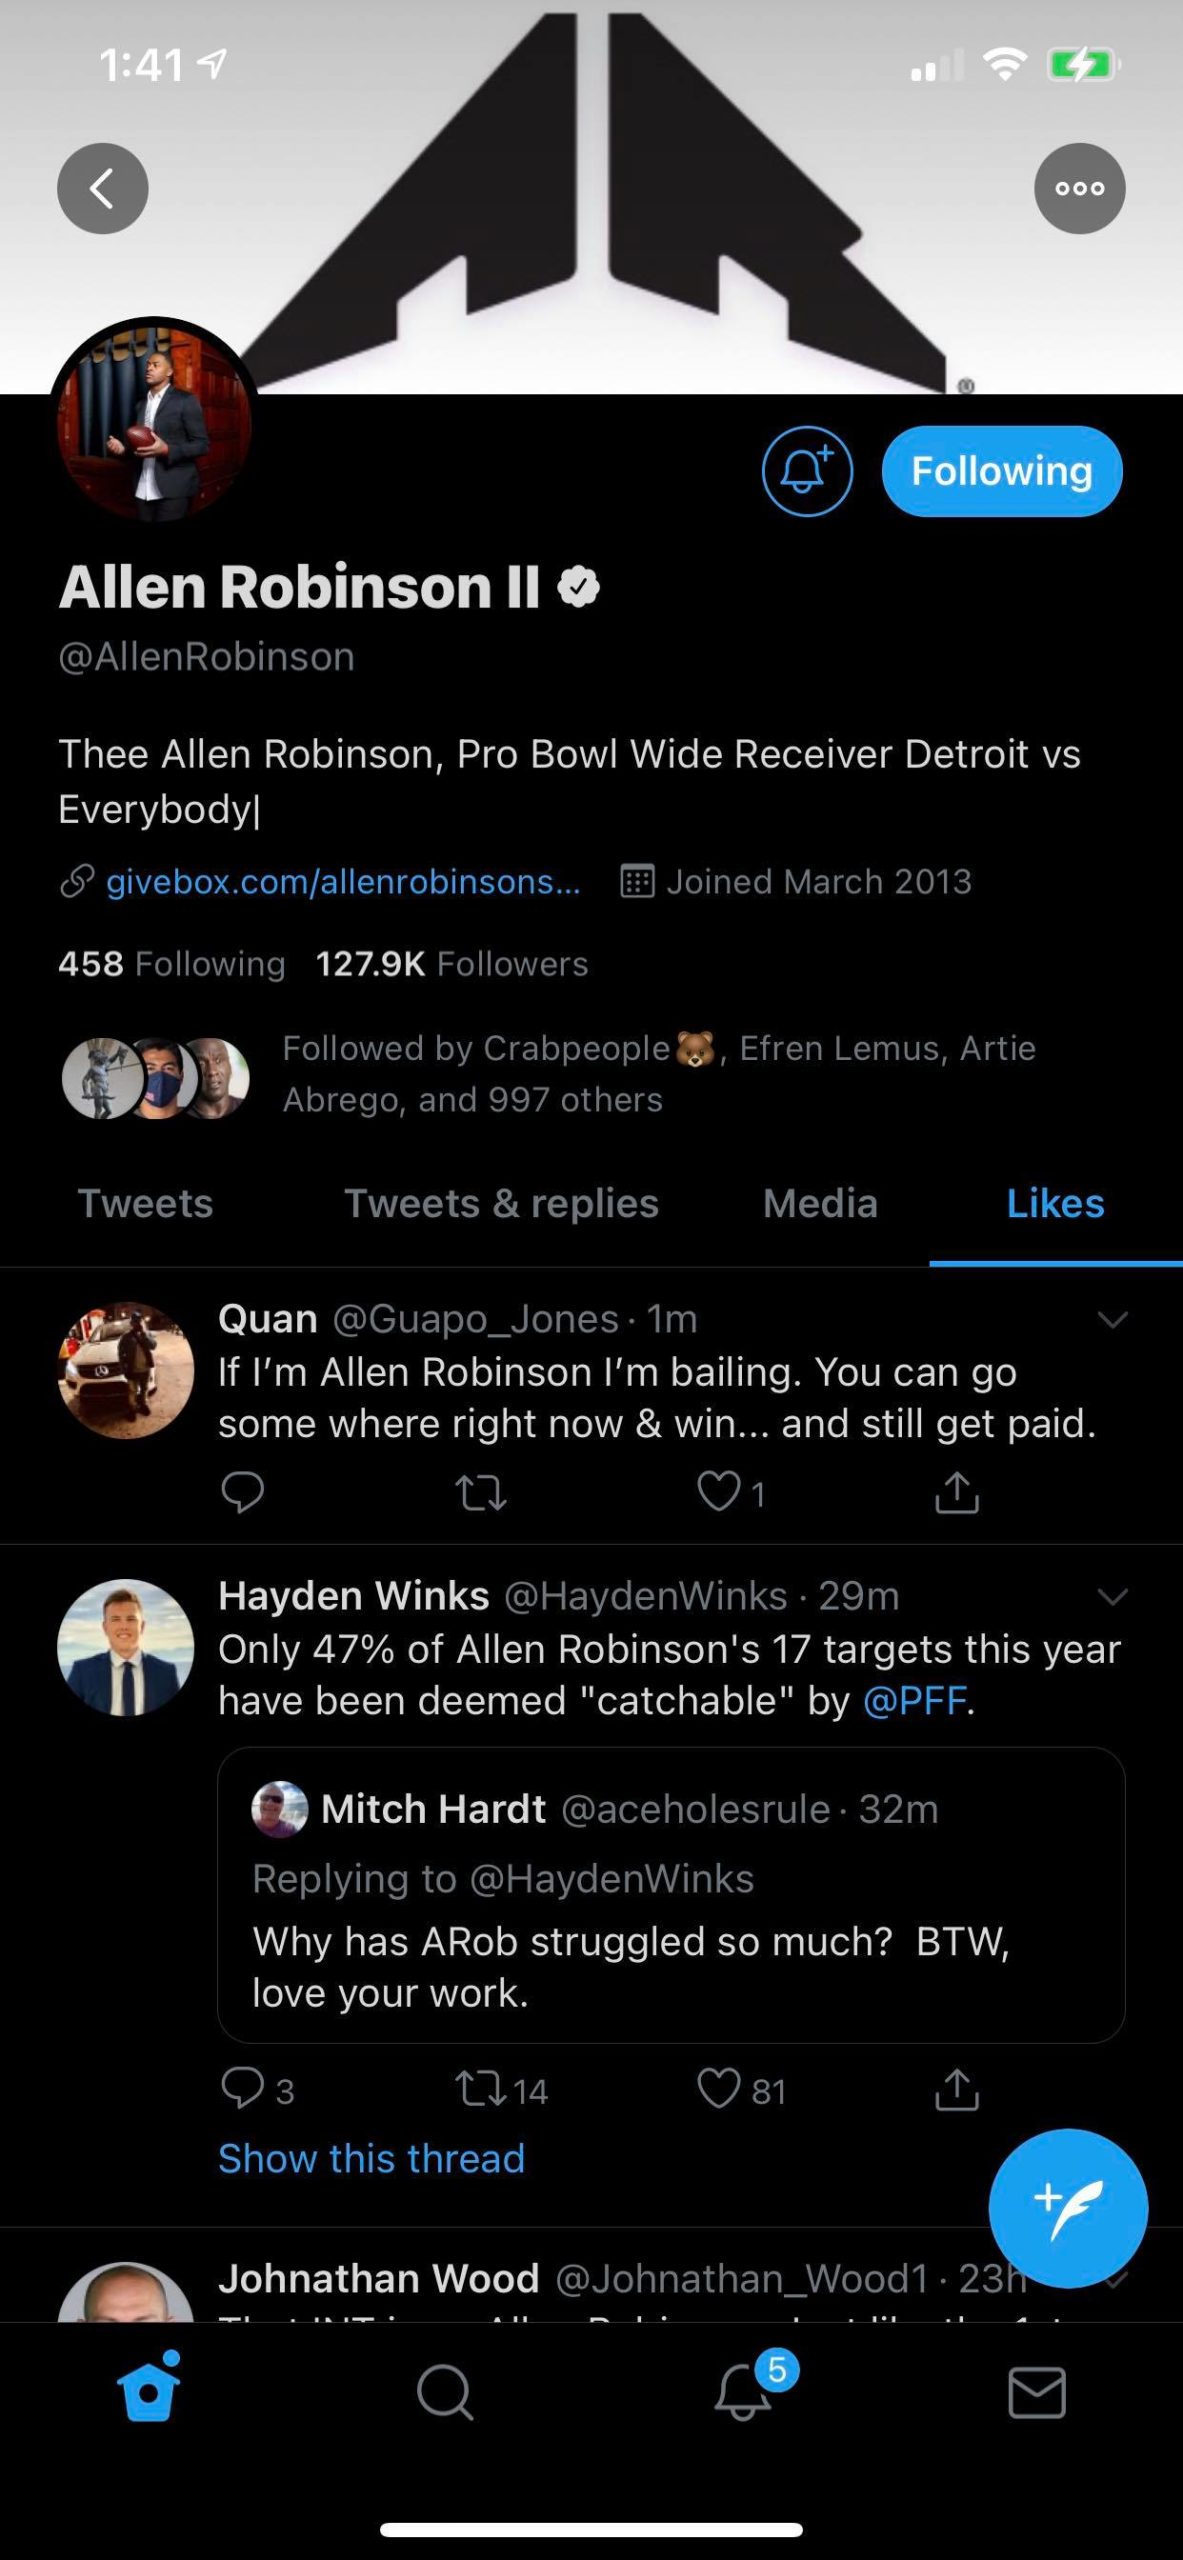Open the Tweets & replies tab
The width and height of the screenshot is (1183, 2560).
[501, 1203]
